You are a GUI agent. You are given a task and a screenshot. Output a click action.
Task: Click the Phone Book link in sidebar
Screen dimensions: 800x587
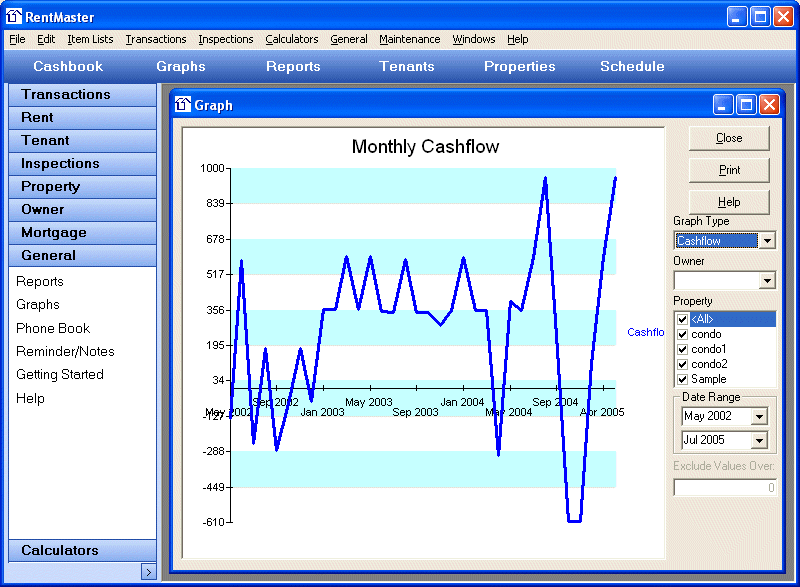pyautogui.click(x=53, y=328)
